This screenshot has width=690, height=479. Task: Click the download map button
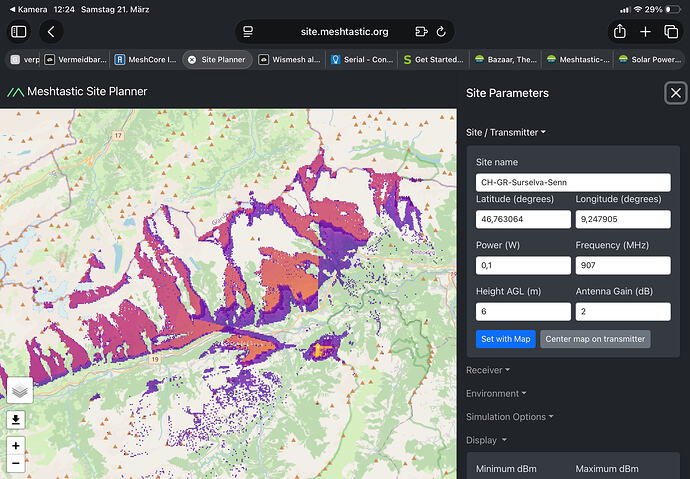[16, 420]
